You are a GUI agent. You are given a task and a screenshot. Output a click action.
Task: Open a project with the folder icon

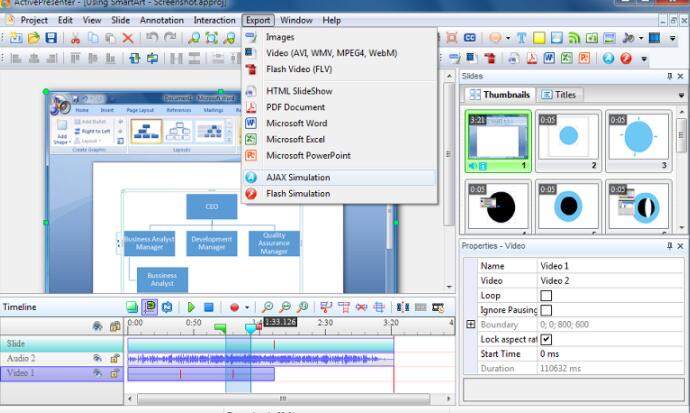tap(33, 38)
